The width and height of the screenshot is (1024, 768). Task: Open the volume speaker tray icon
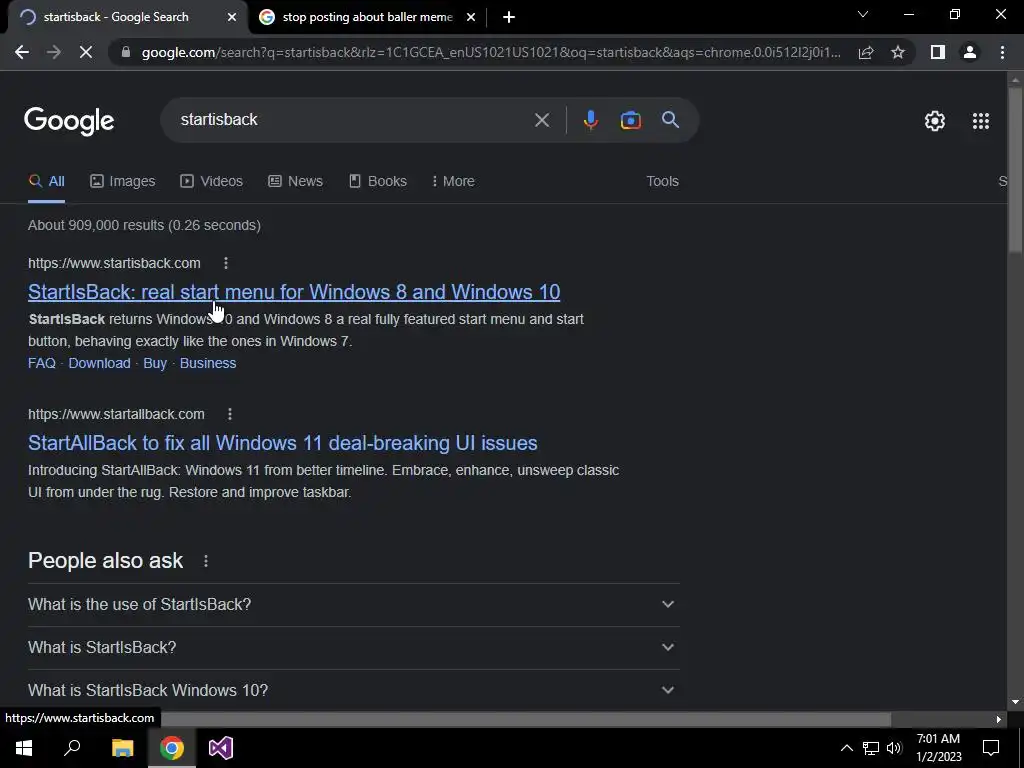(894, 748)
